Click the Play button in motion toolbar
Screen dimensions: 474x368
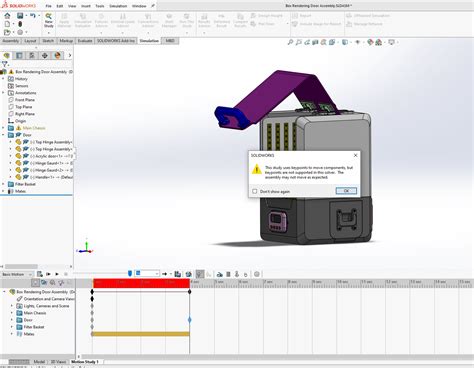click(57, 274)
